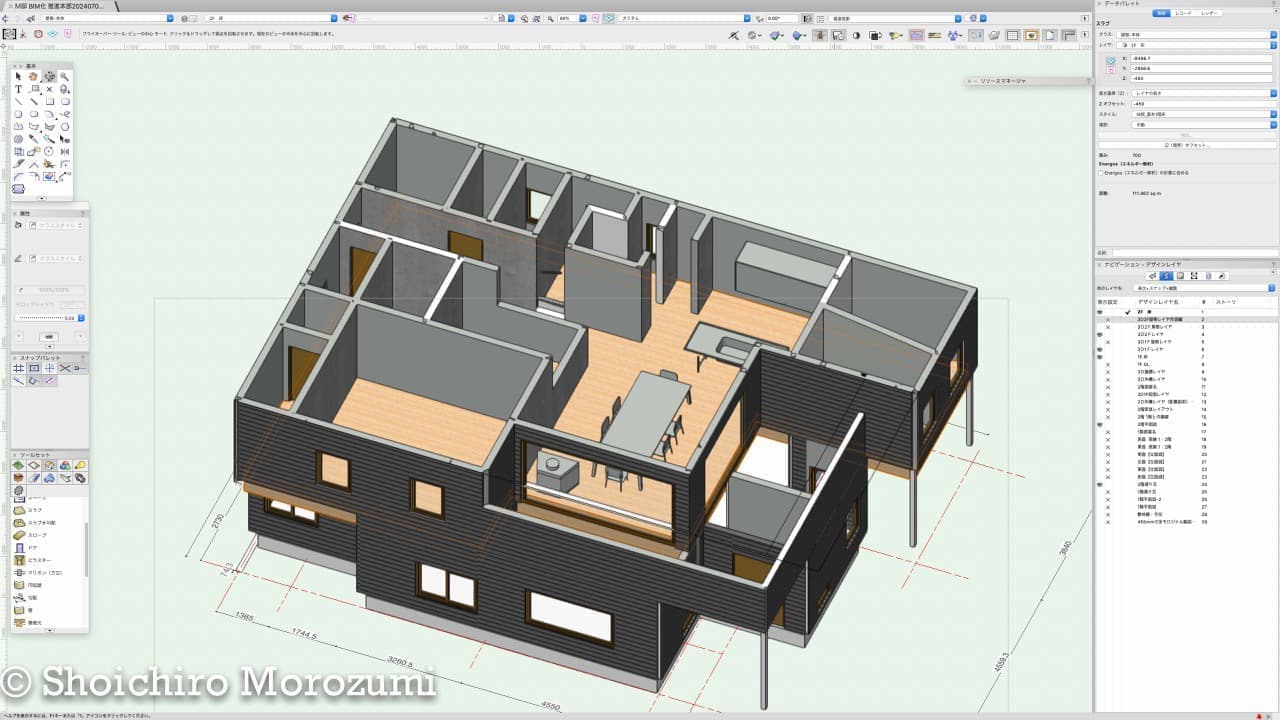Select the Zoom magnifier tool in Basic palette
Screen dimensions: 1280x720
pos(65,76)
